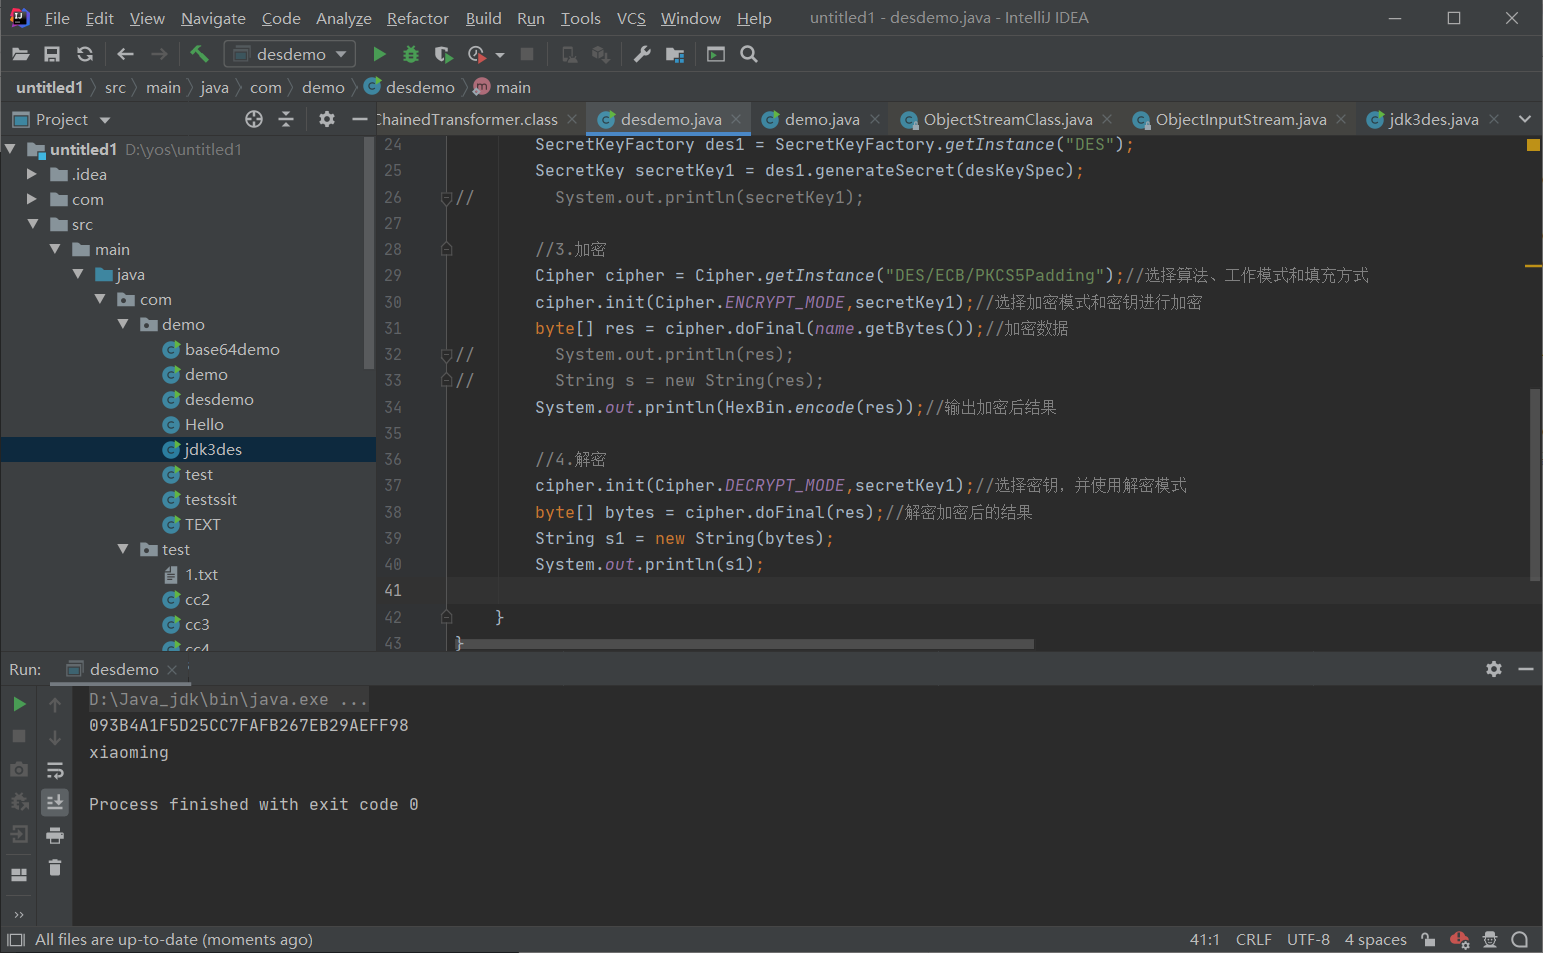The image size is (1543, 953).
Task: Open the Navigate menu
Action: (213, 18)
